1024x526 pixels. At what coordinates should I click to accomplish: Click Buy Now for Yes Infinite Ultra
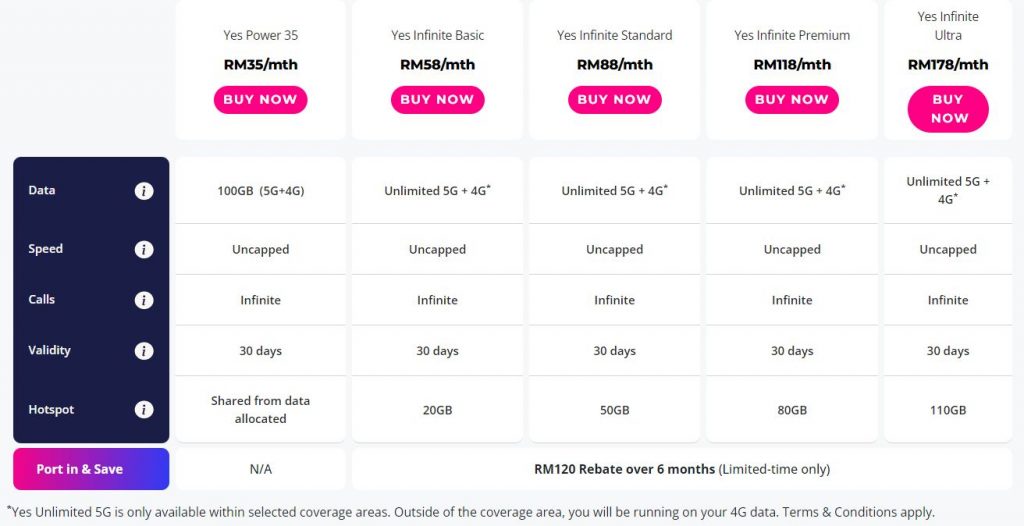tap(948, 109)
